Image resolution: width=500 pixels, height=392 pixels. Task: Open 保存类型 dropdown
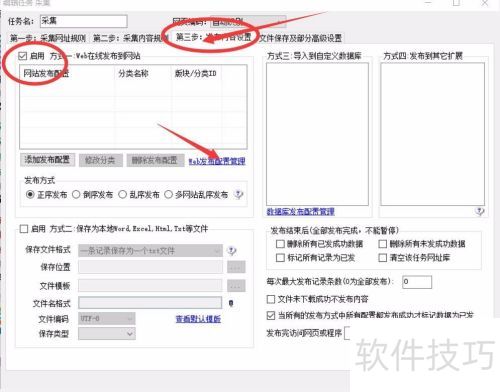tap(107, 333)
